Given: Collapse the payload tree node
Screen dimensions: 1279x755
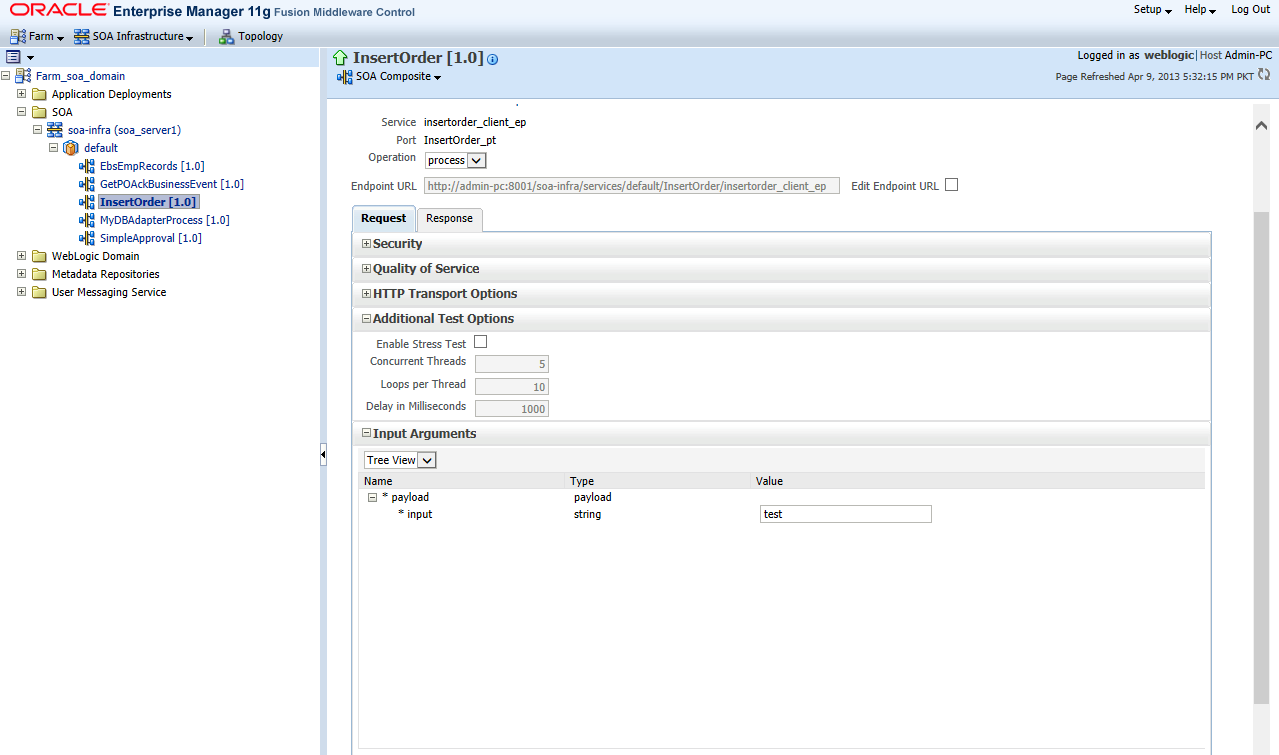Looking at the screenshot, I should tap(371, 497).
